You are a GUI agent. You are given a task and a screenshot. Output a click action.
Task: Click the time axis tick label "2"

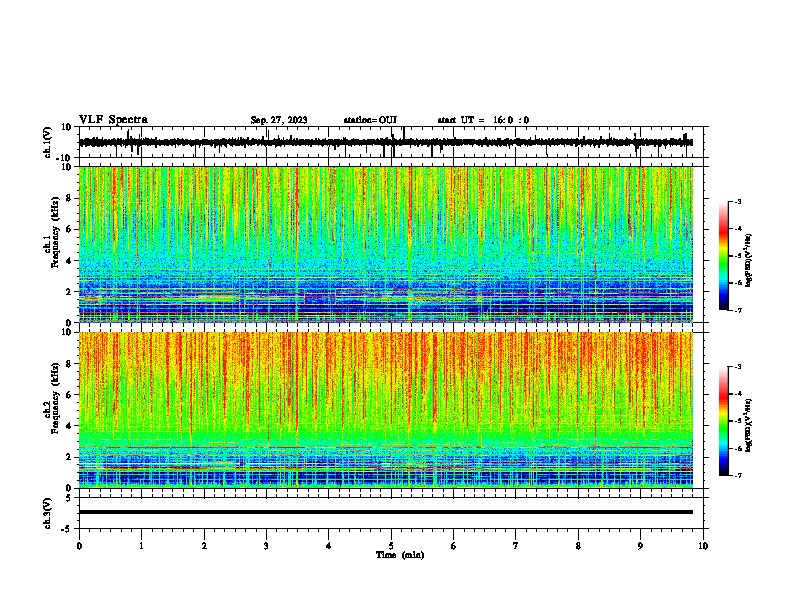pyautogui.click(x=204, y=546)
